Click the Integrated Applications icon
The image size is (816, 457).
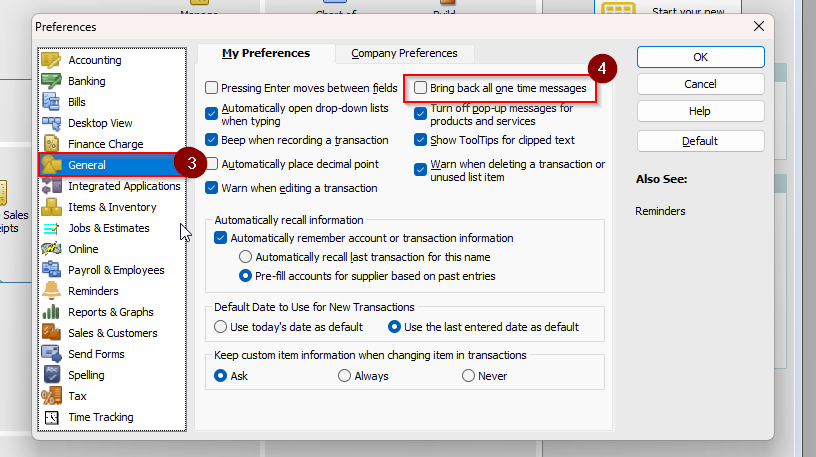pos(51,186)
